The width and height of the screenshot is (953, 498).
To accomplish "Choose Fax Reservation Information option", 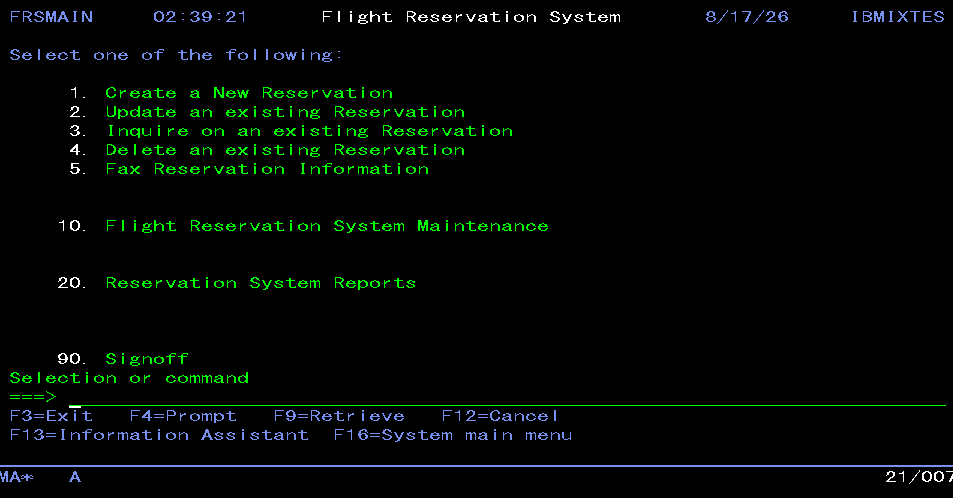I will pyautogui.click(x=267, y=168).
